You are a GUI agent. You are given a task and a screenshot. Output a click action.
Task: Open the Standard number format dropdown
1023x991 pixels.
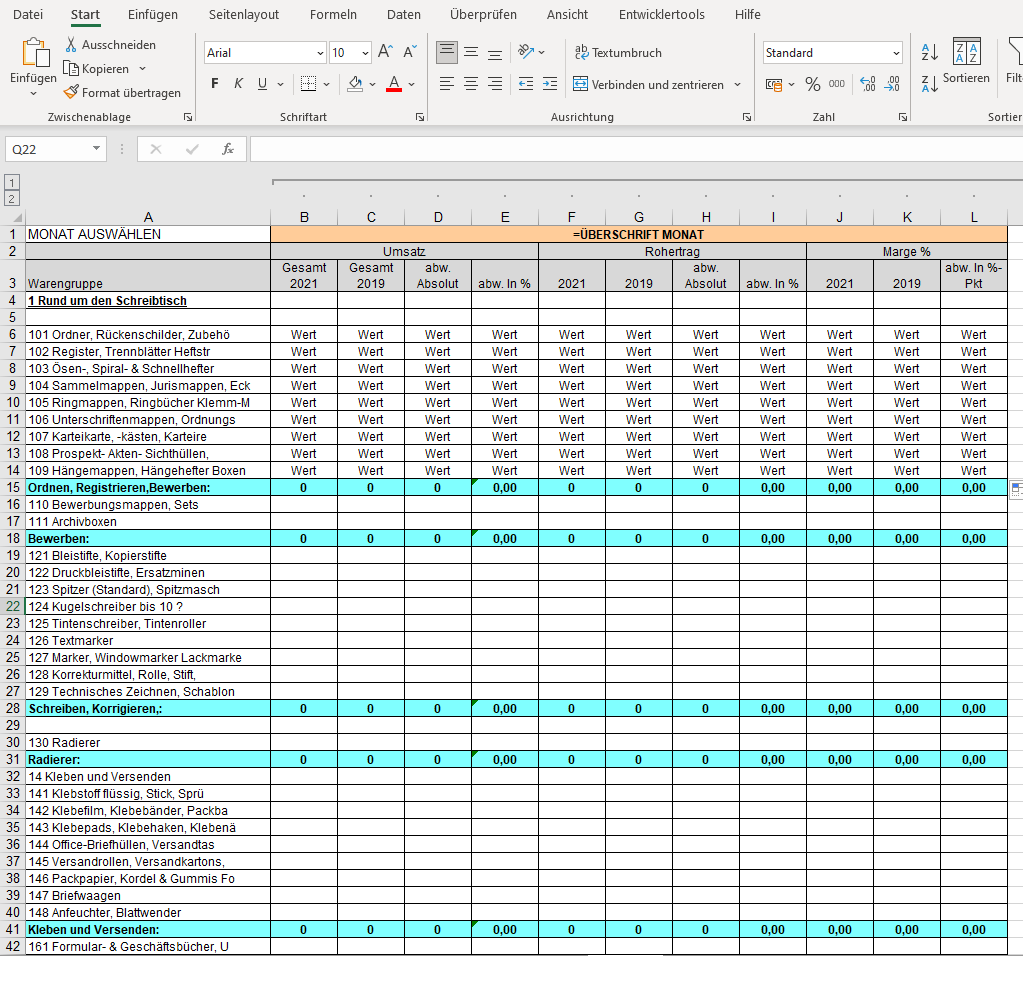tap(896, 53)
